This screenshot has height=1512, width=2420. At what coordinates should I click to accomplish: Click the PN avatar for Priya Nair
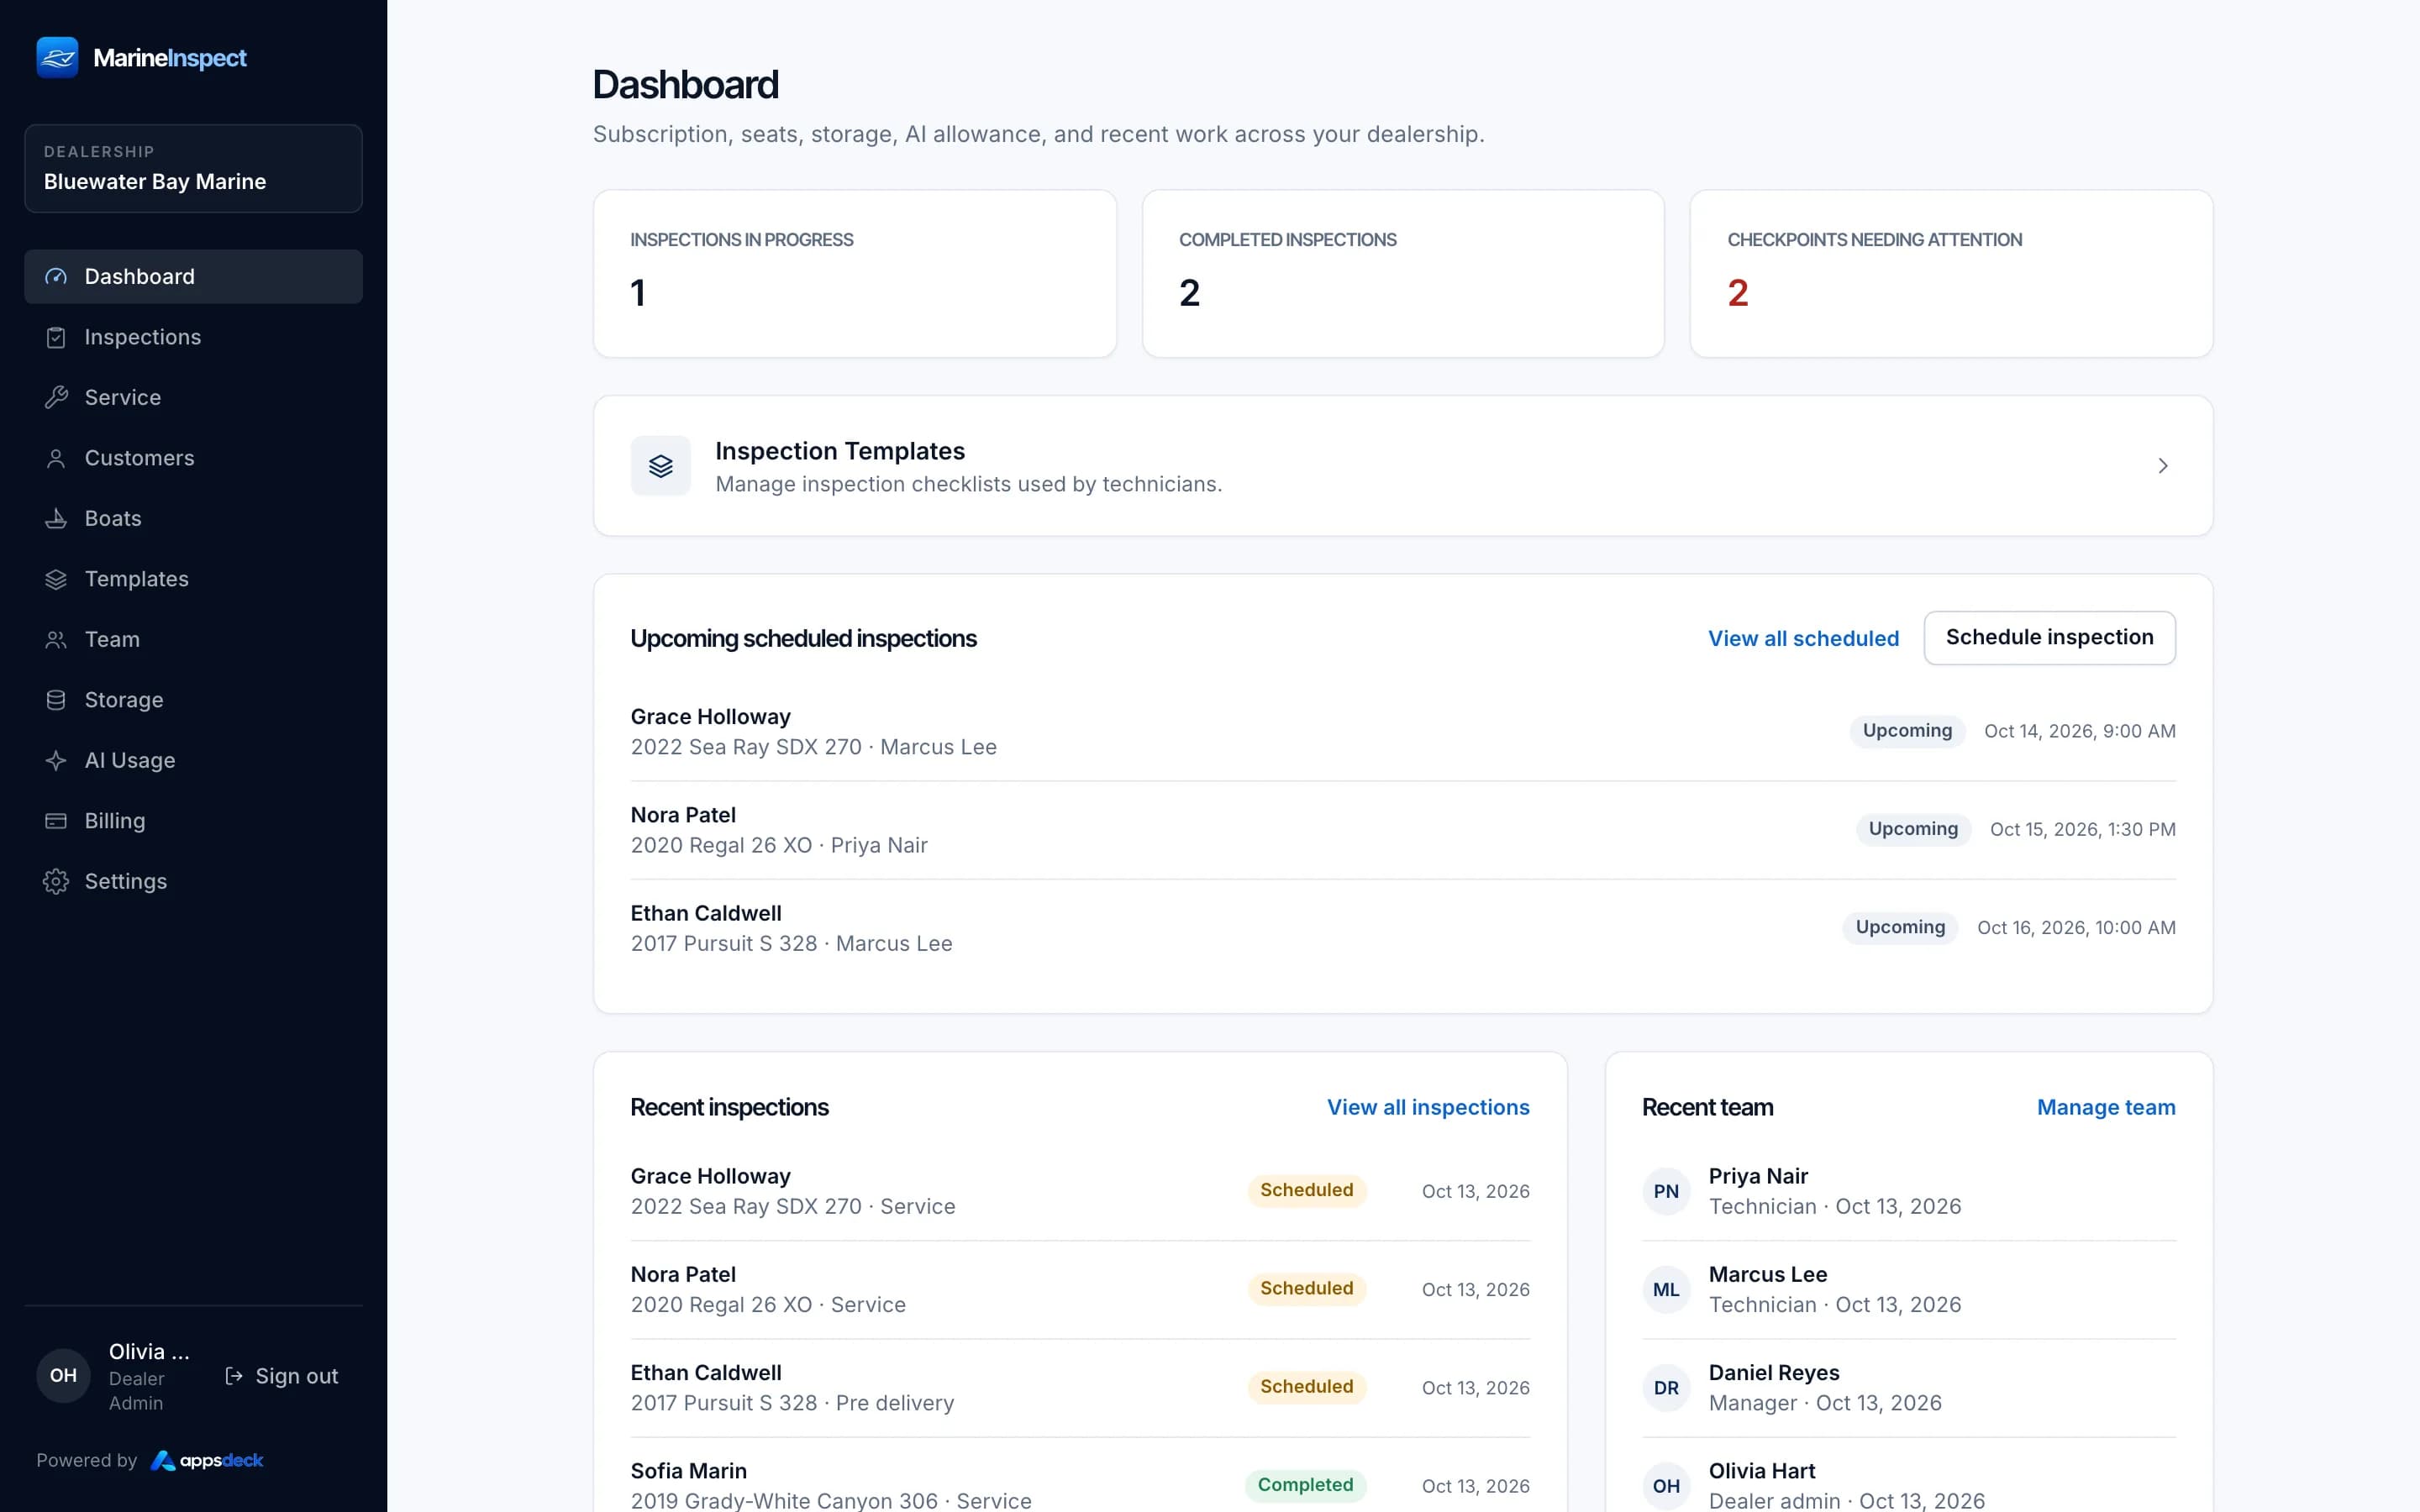point(1666,1191)
